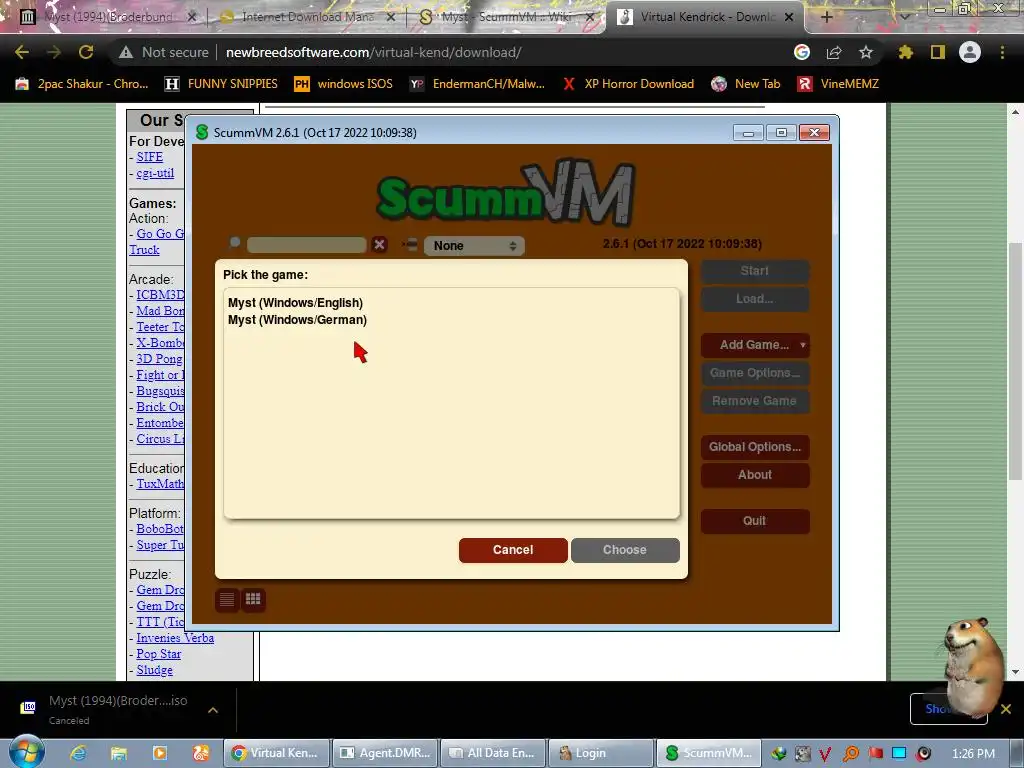Click the ScummVM logo in the launcher

click(506, 192)
